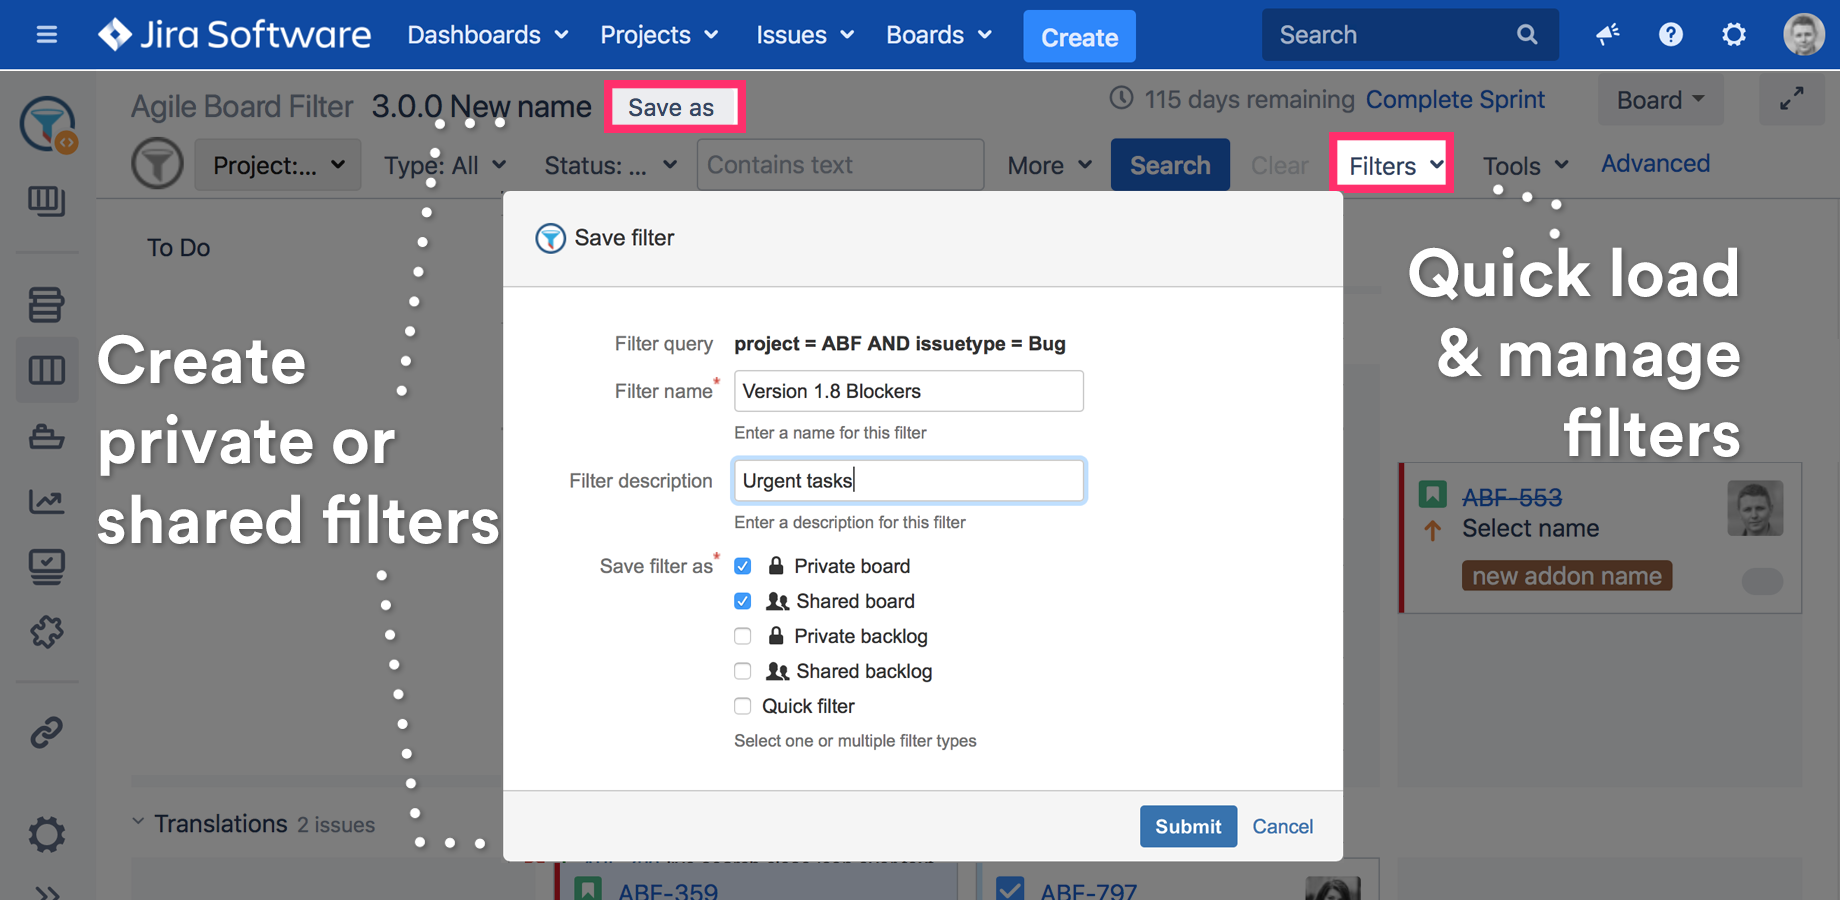Collapse the Translations swimlane
Screen dimensions: 1840x900
coord(138,822)
